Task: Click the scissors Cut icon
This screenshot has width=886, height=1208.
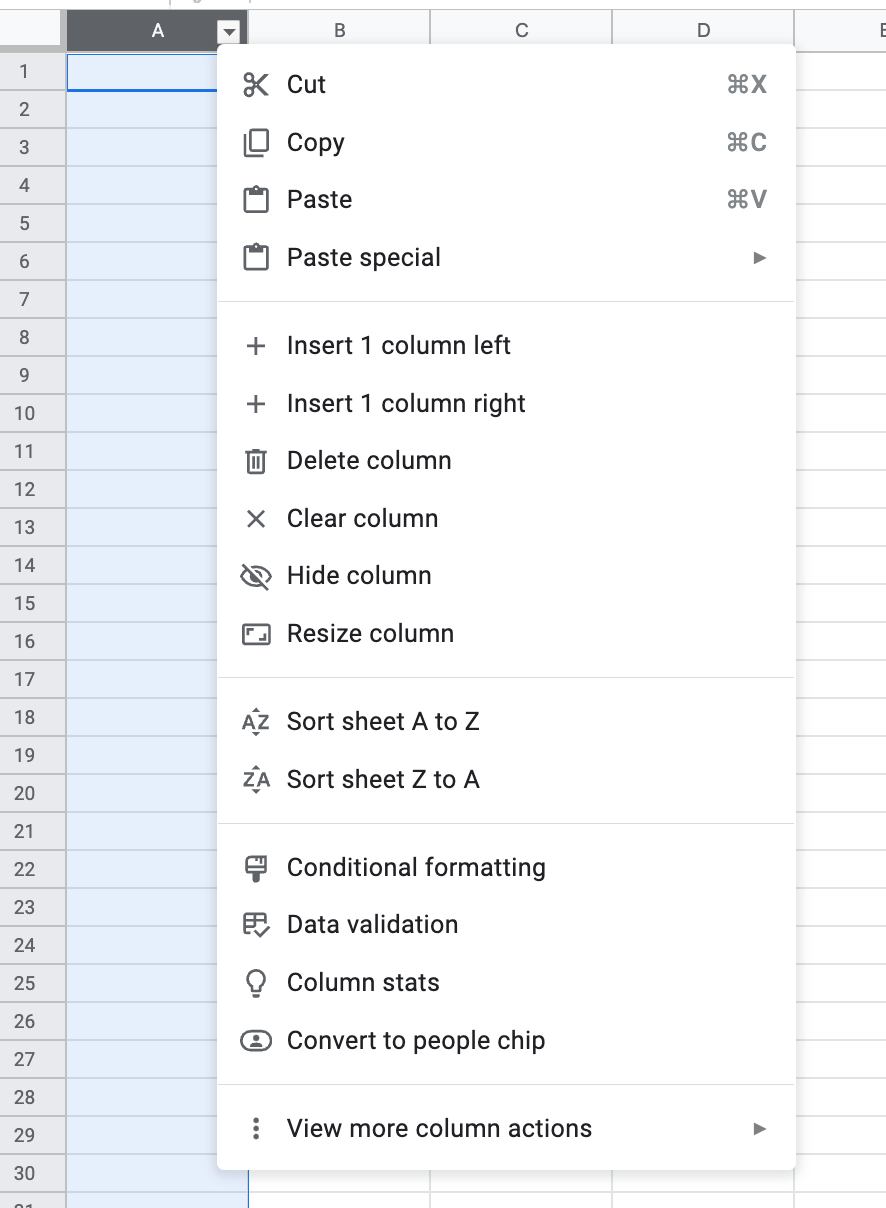Action: click(x=256, y=85)
